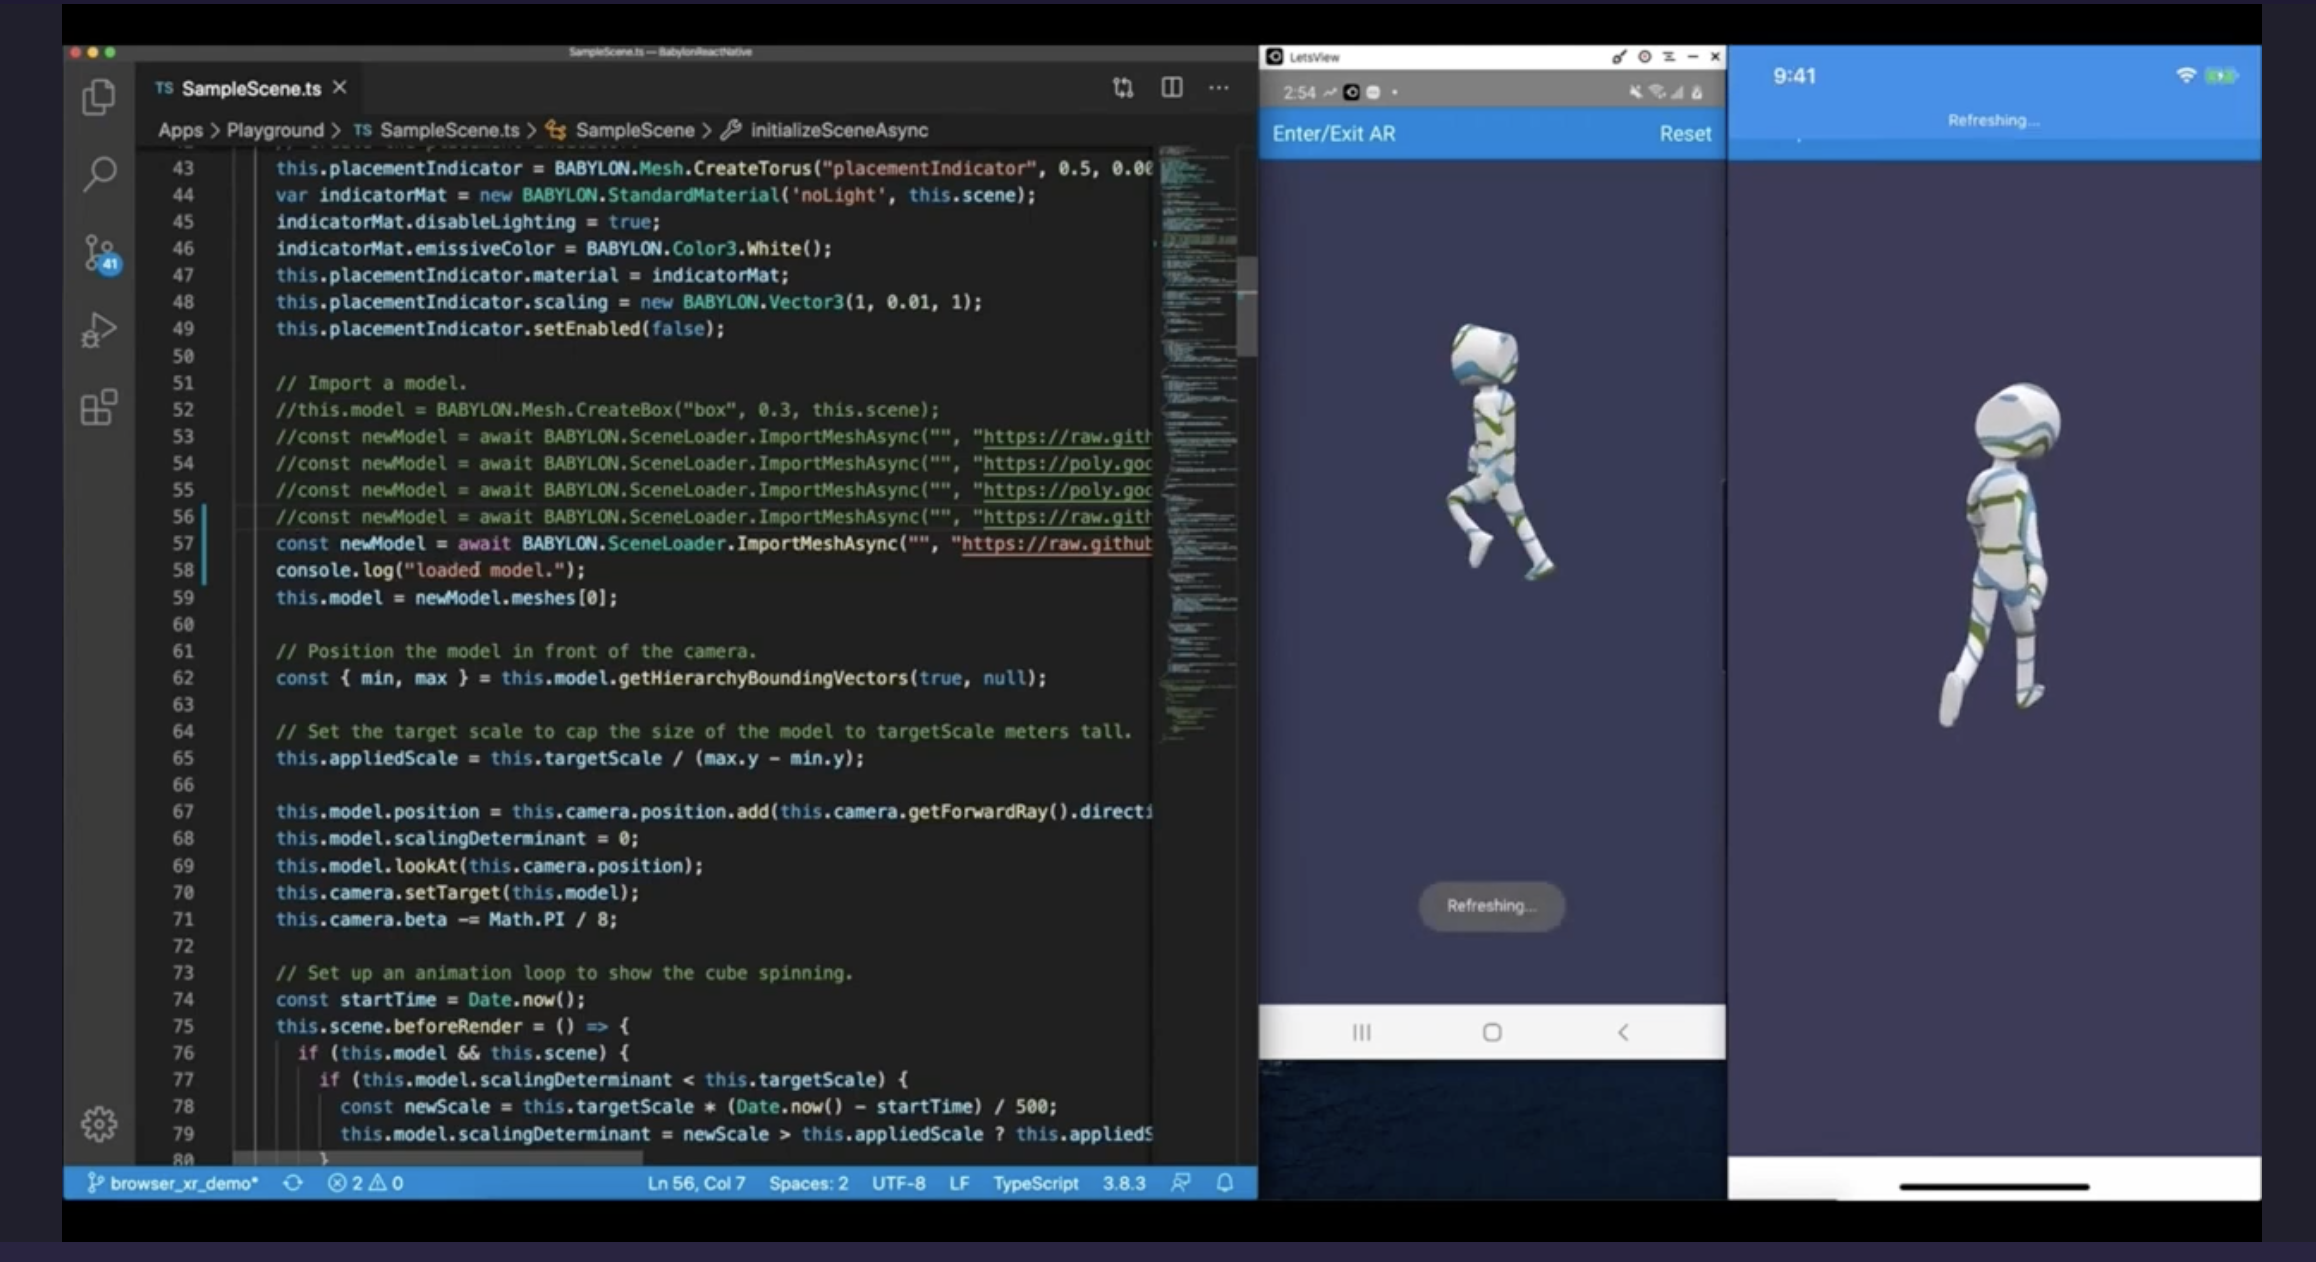Open the Explorer files icon in activity bar
Viewport: 2316px width, 1262px height.
tap(98, 97)
